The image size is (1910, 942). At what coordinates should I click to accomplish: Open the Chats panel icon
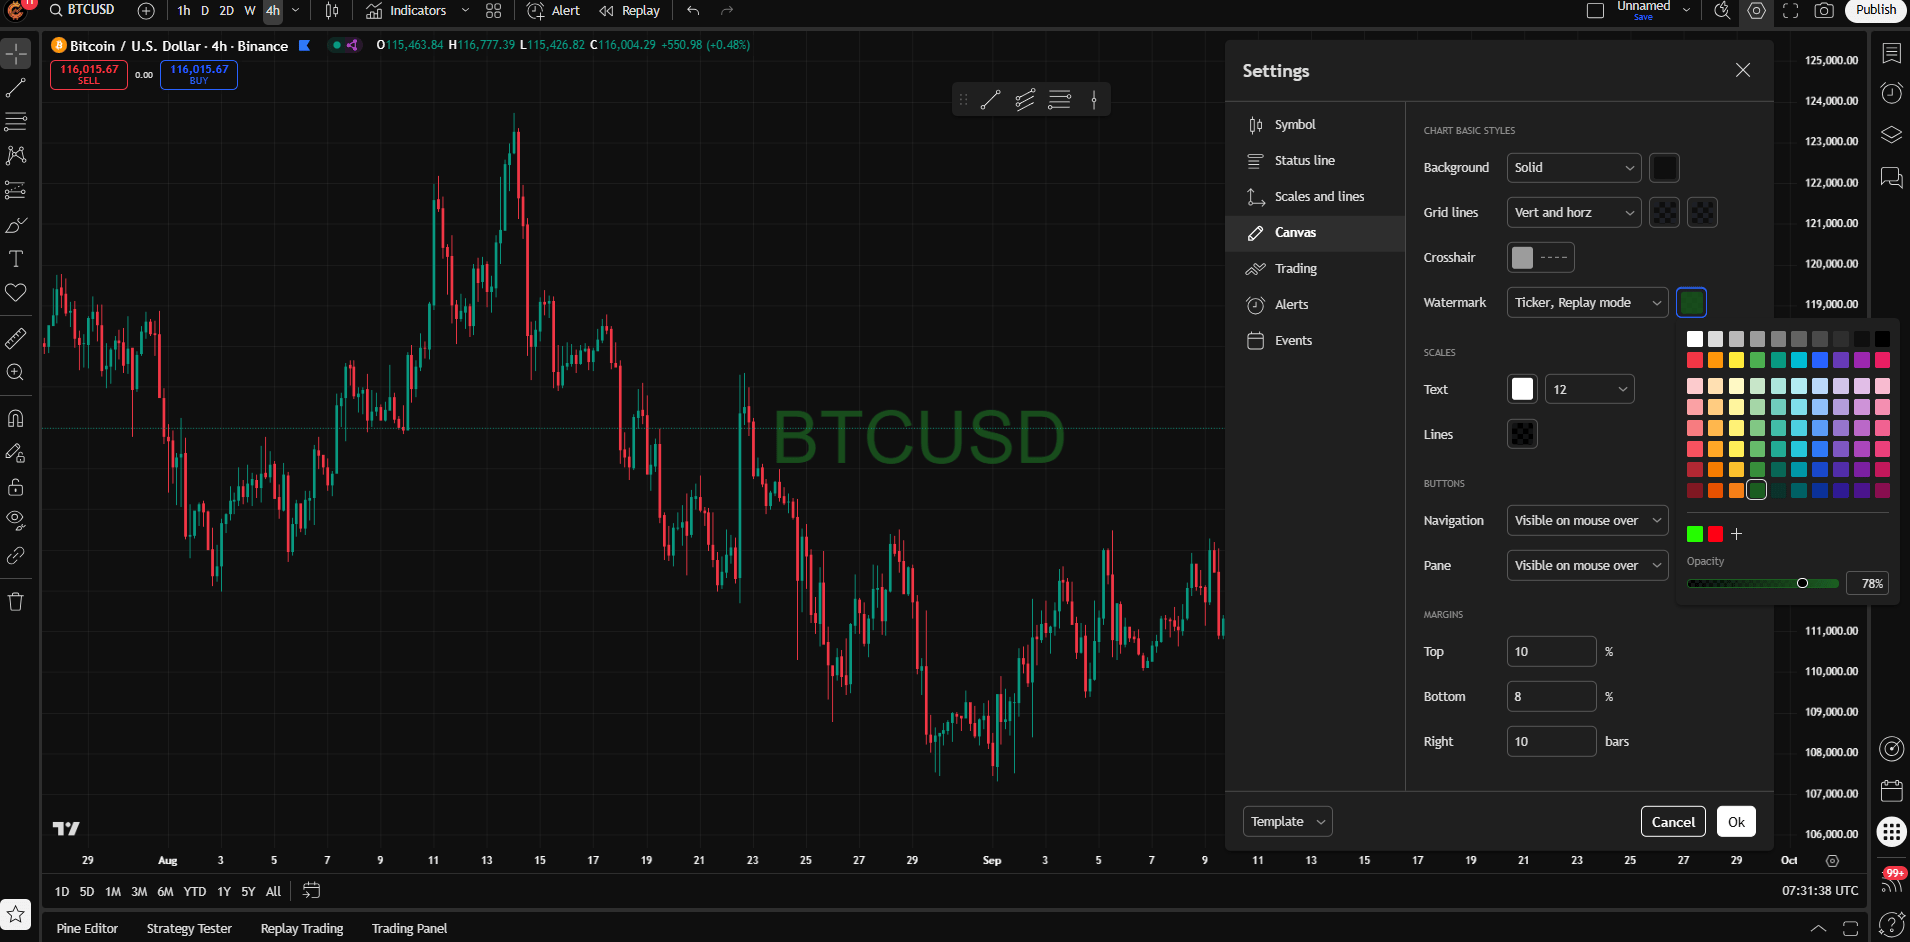[x=1891, y=177]
